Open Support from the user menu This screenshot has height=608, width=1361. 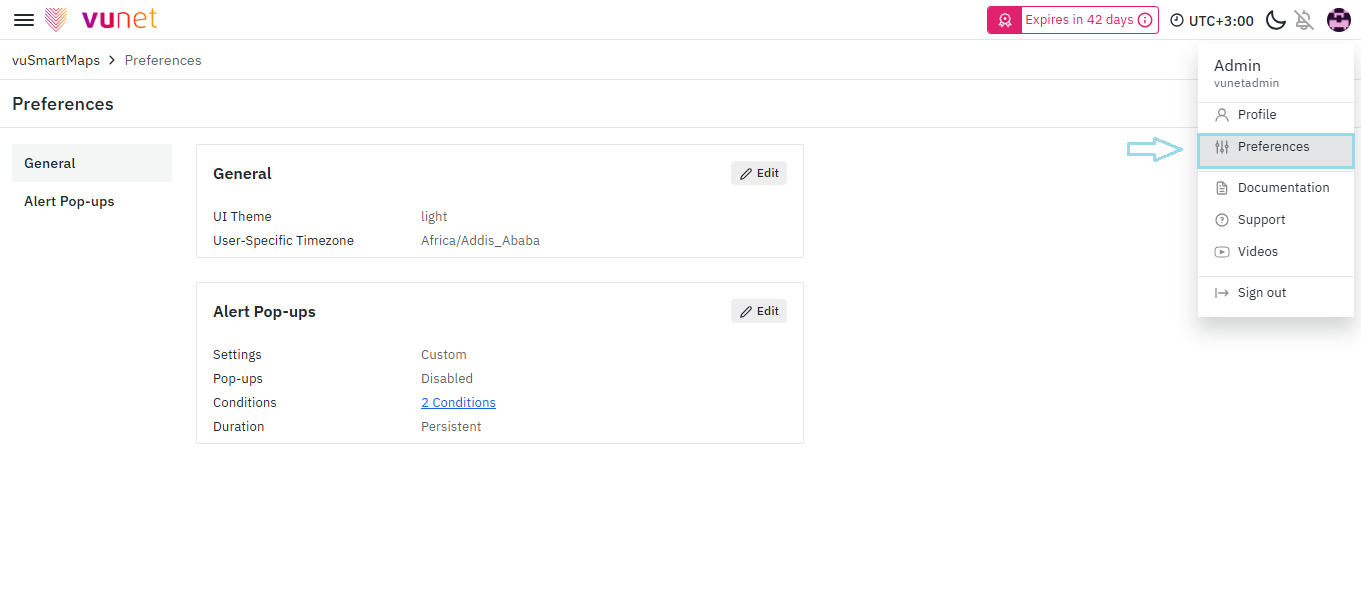pos(1261,220)
